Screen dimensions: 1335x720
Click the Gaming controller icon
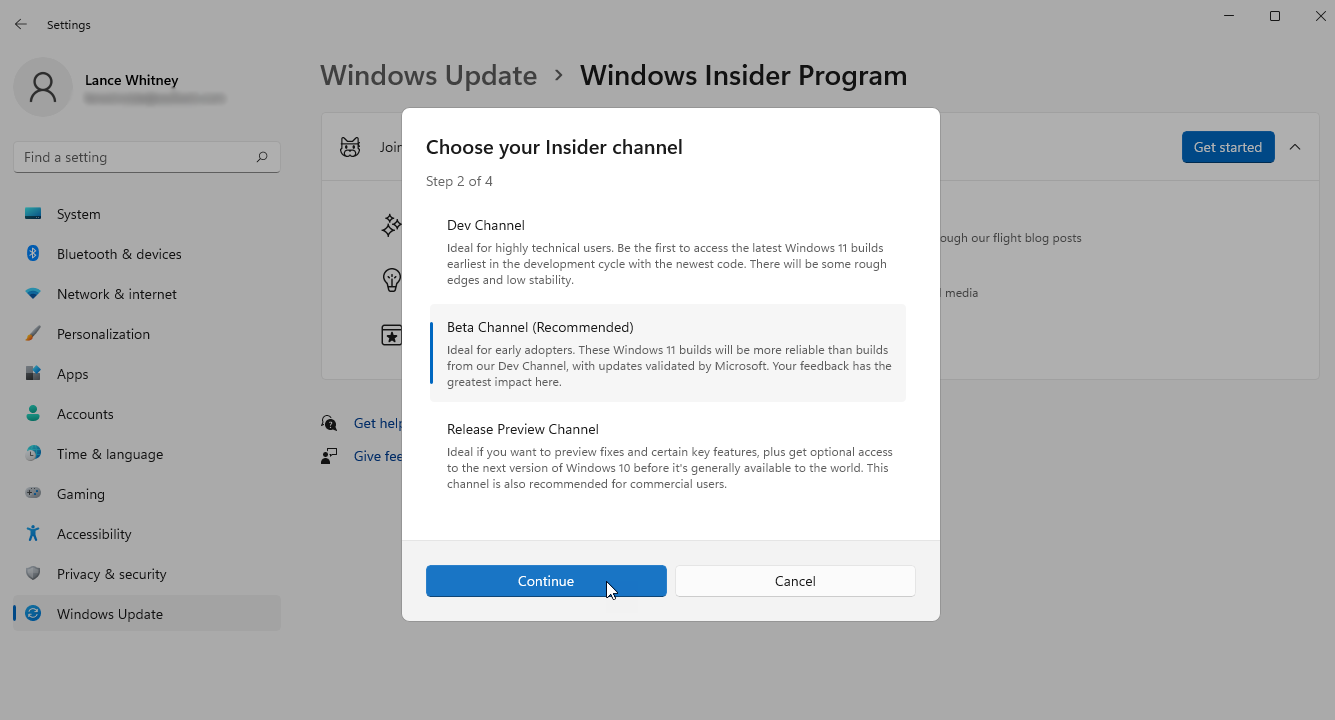[x=33, y=494]
